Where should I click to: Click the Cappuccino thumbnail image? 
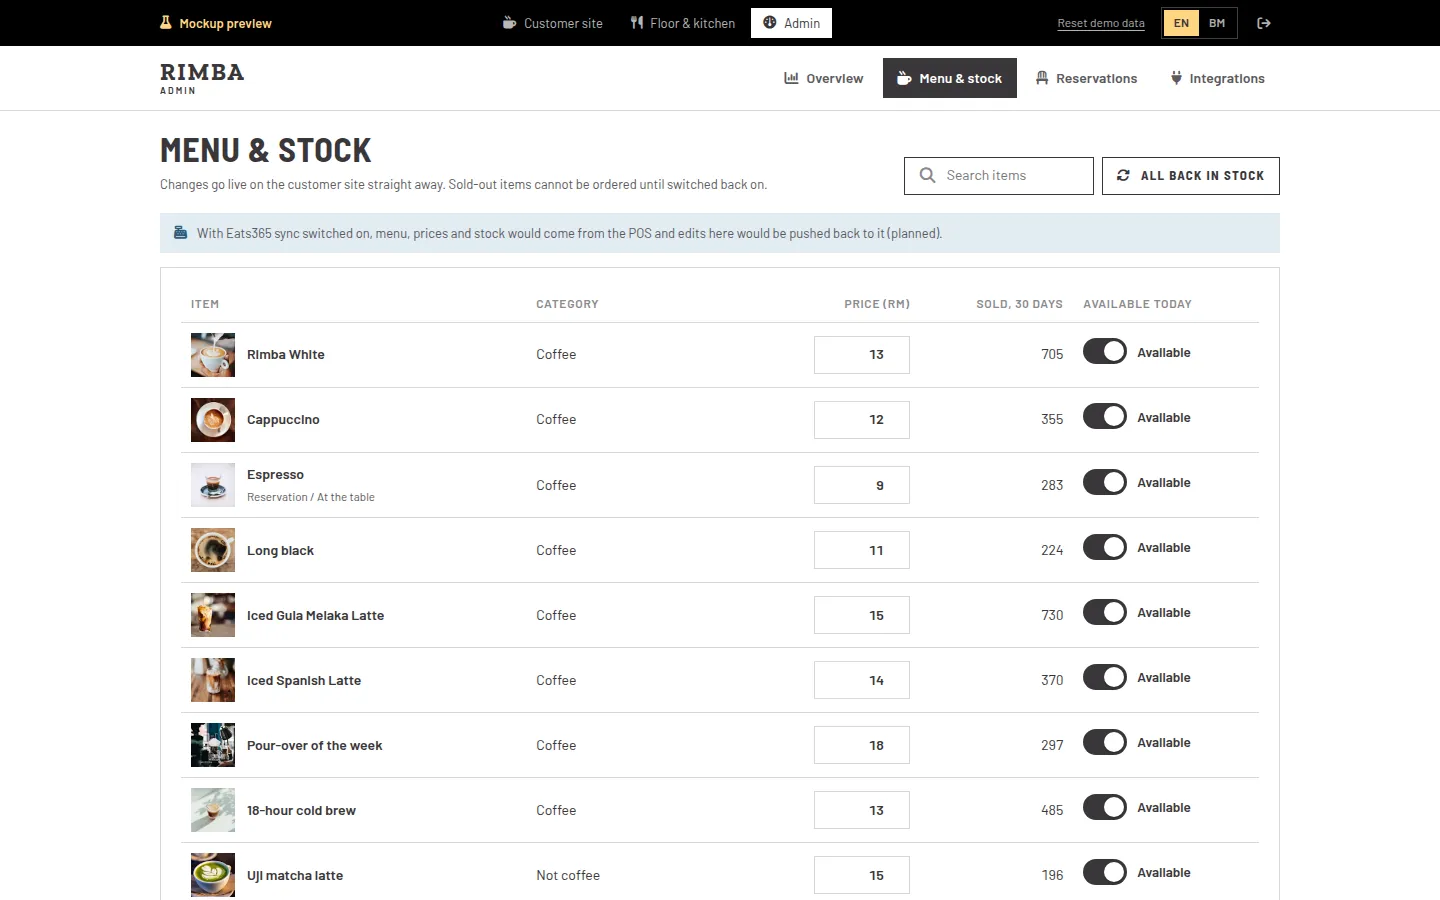213,420
